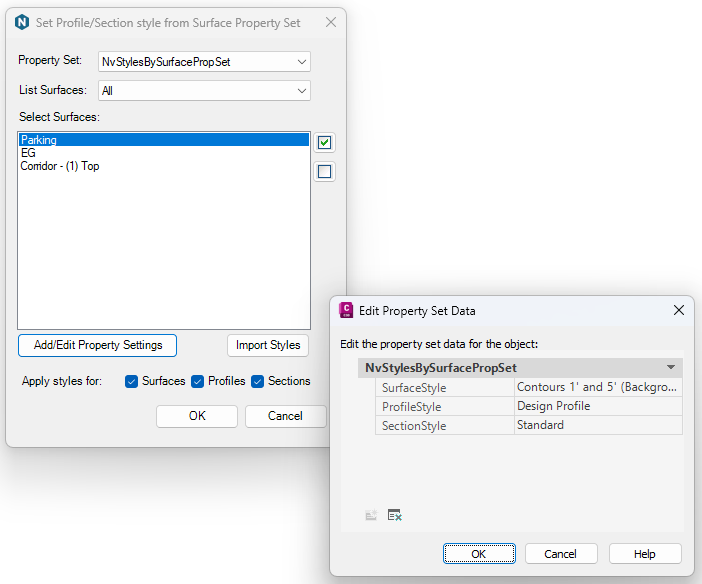Uncheck the Surfaces checkbox

click(x=132, y=381)
